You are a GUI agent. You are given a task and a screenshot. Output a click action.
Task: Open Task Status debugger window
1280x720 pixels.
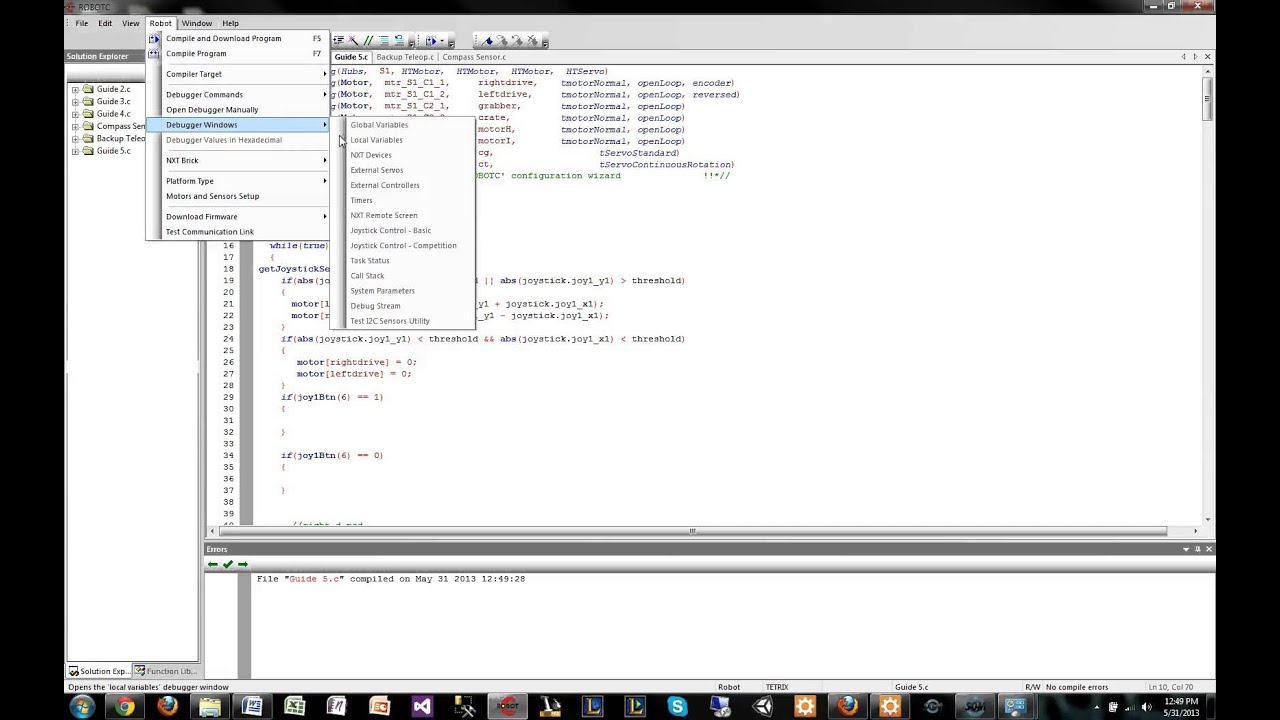[x=403, y=260]
